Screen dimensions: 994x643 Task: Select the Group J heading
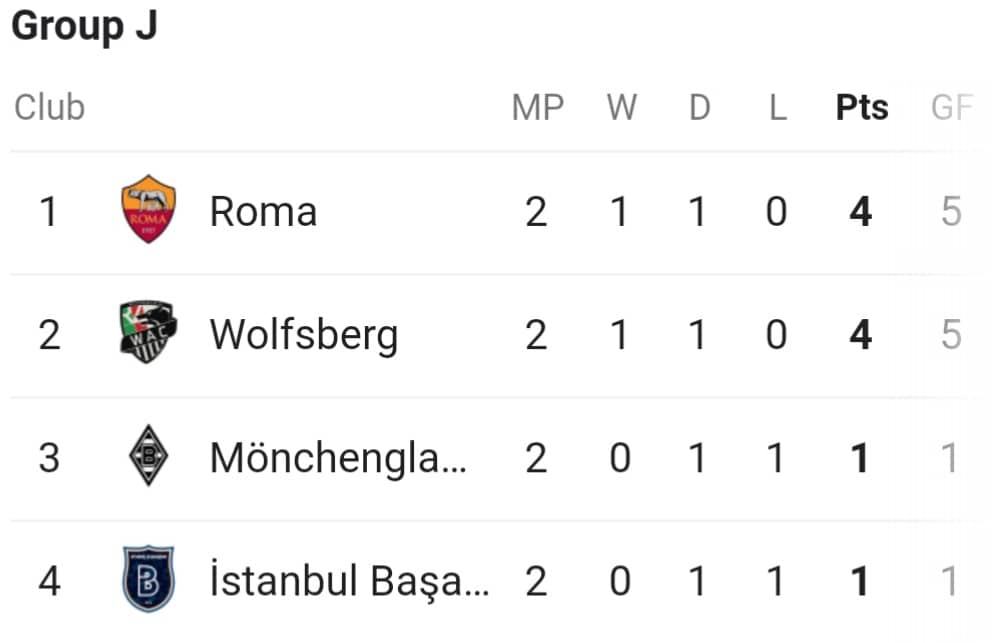click(84, 26)
